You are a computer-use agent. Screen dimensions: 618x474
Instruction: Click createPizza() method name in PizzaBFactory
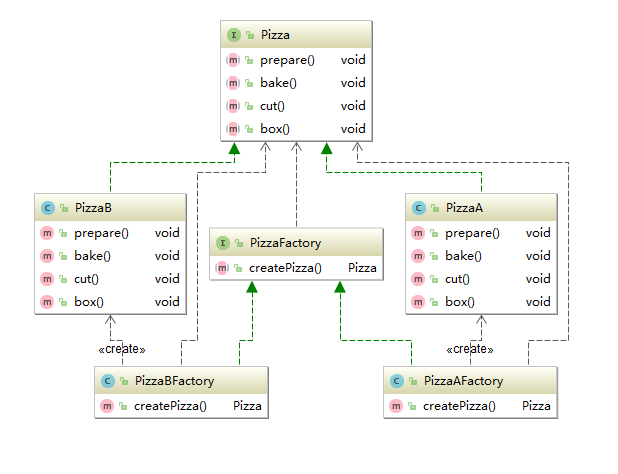tap(170, 406)
